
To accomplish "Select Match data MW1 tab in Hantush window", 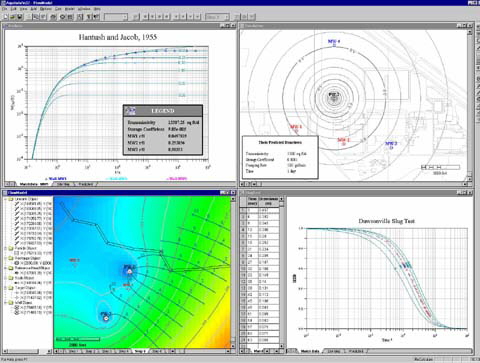I will coord(34,184).
